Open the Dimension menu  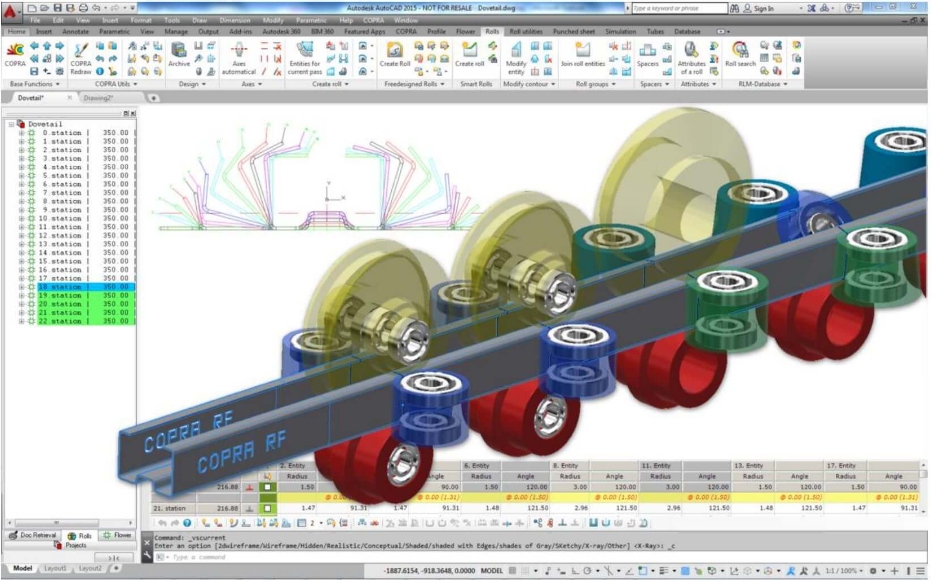pyautogui.click(x=235, y=20)
